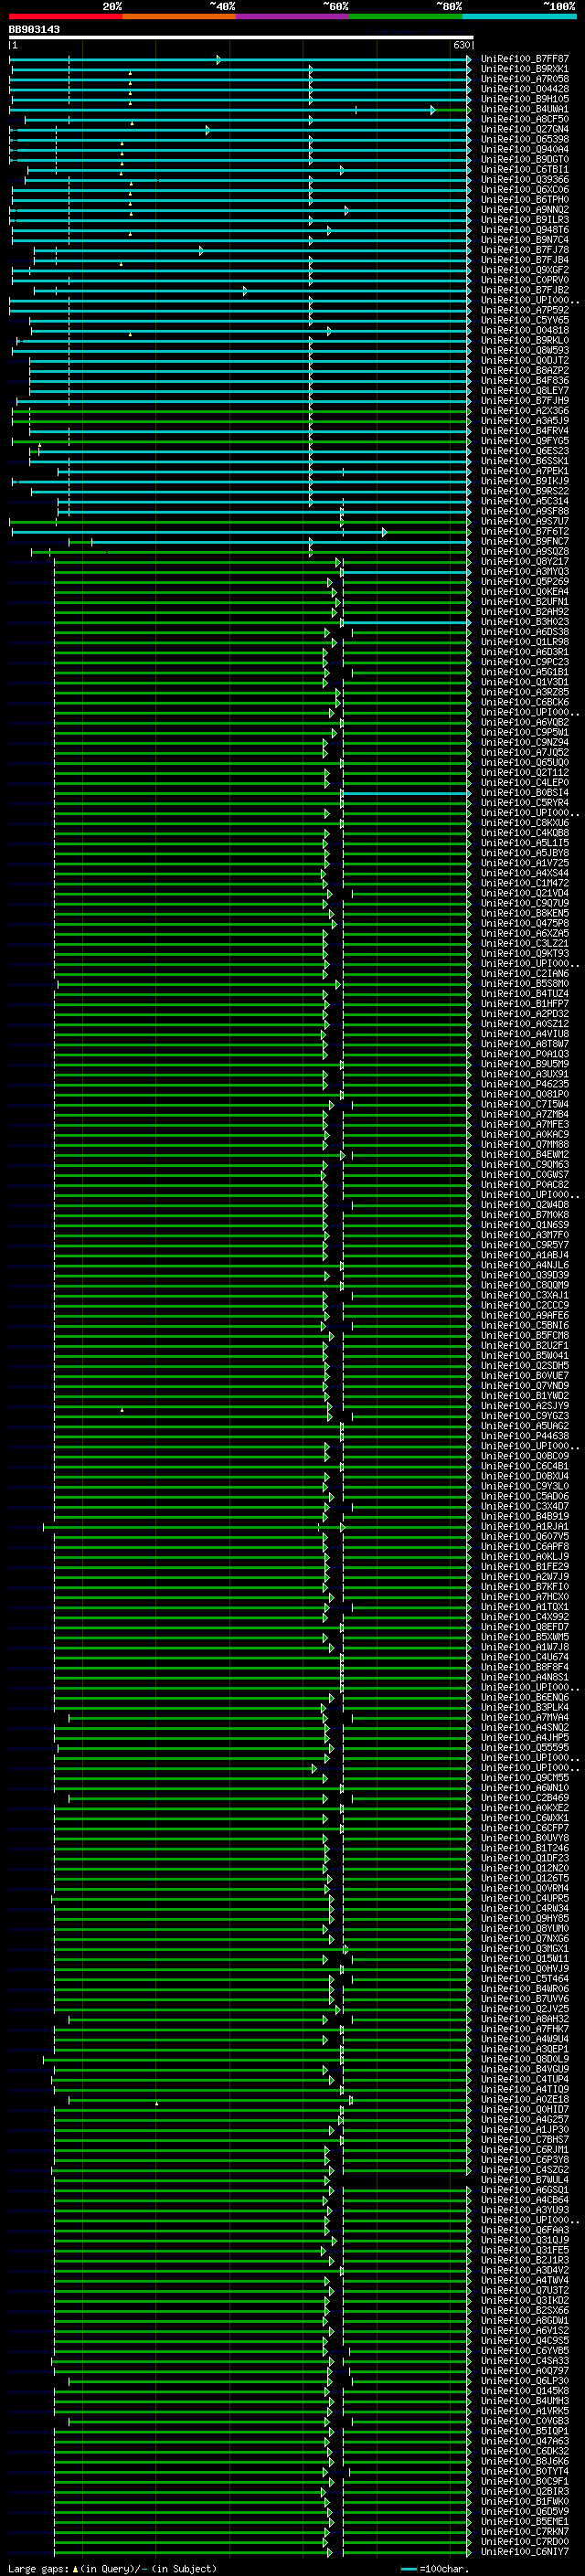Select label UniRef100_Q9FYG5
The width and height of the screenshot is (585, 2576).
pyautogui.click(x=525, y=441)
